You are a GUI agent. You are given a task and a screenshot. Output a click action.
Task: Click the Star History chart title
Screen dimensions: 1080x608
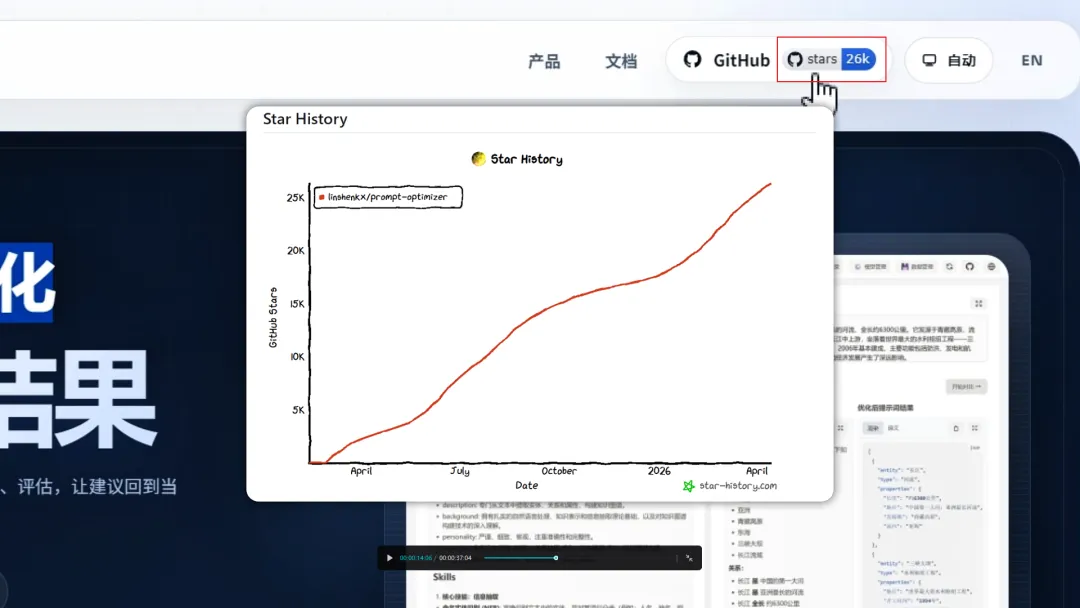pos(517,159)
